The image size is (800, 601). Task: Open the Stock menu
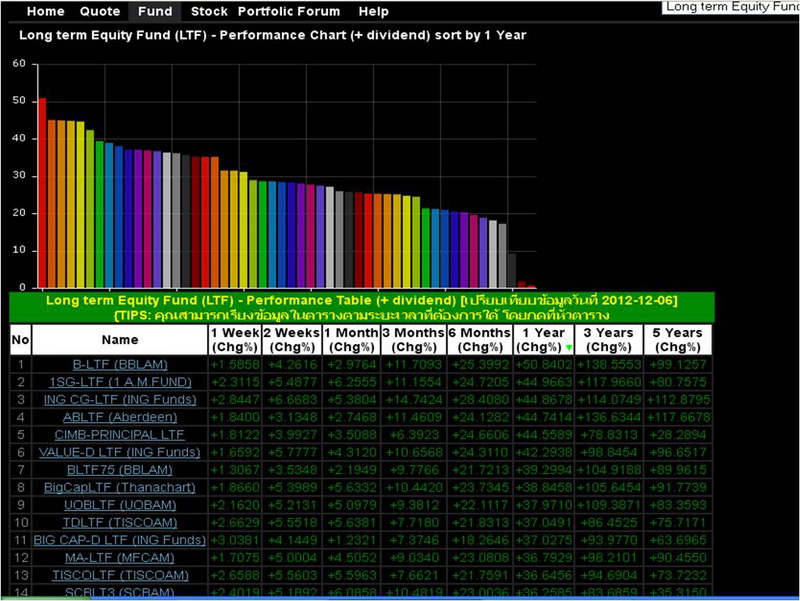coord(209,11)
